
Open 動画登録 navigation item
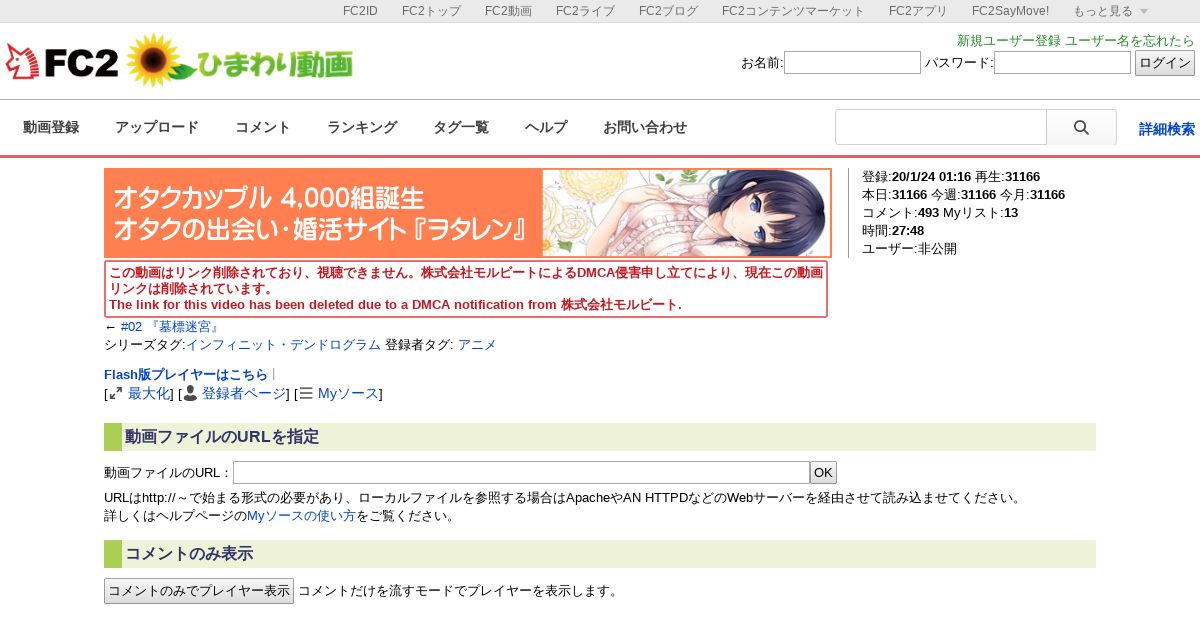pyautogui.click(x=51, y=127)
